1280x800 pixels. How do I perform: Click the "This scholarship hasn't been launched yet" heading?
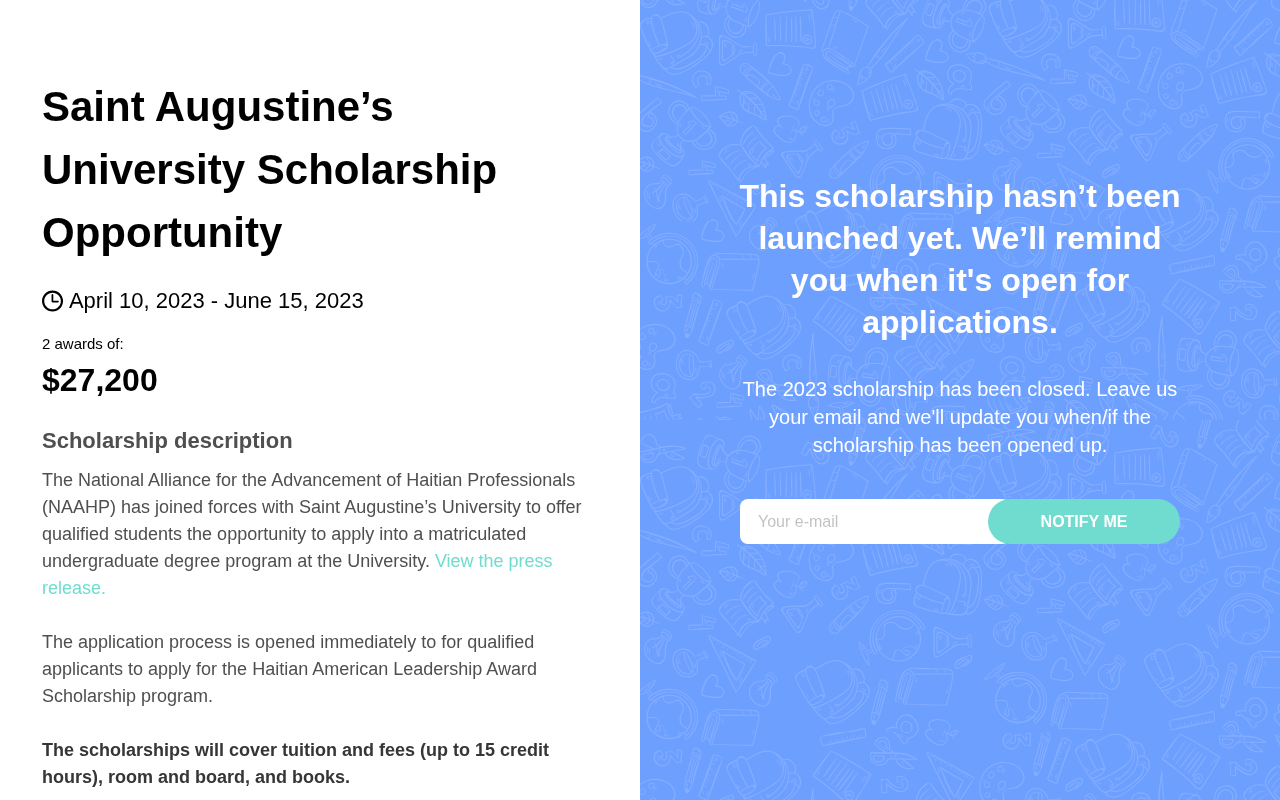960,259
